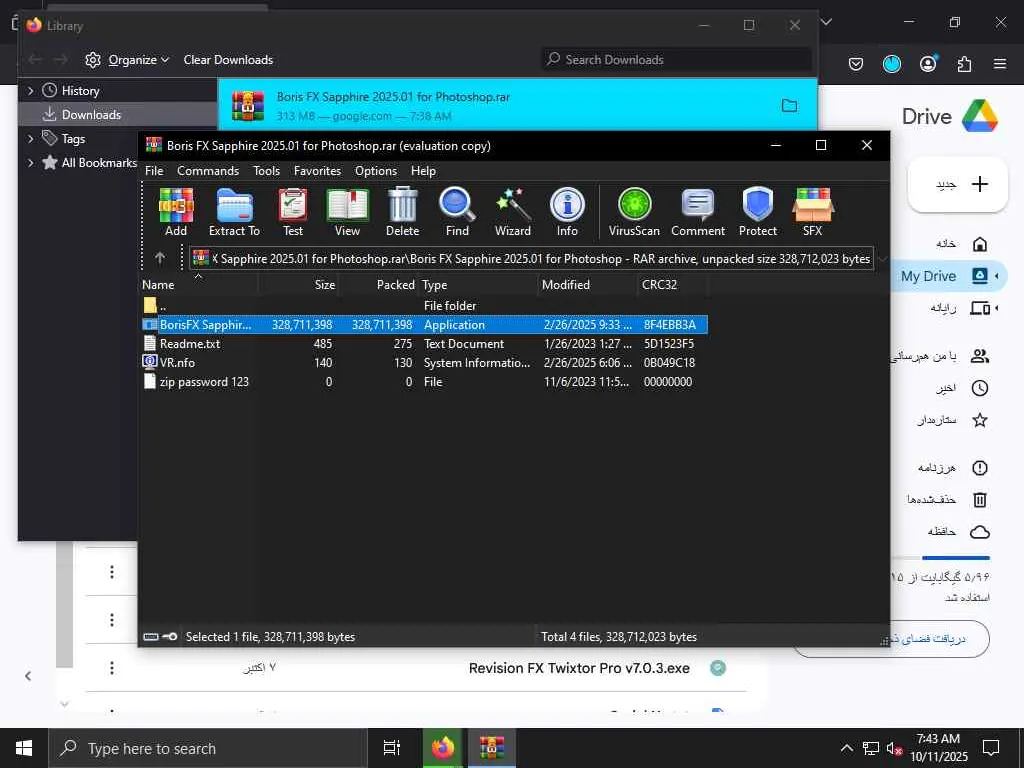Start VirusScan on the archive

634,212
